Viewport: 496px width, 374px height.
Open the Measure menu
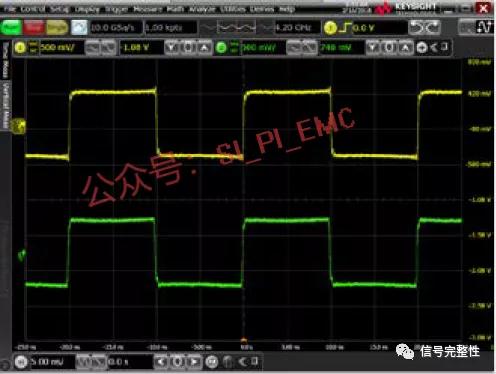point(147,9)
